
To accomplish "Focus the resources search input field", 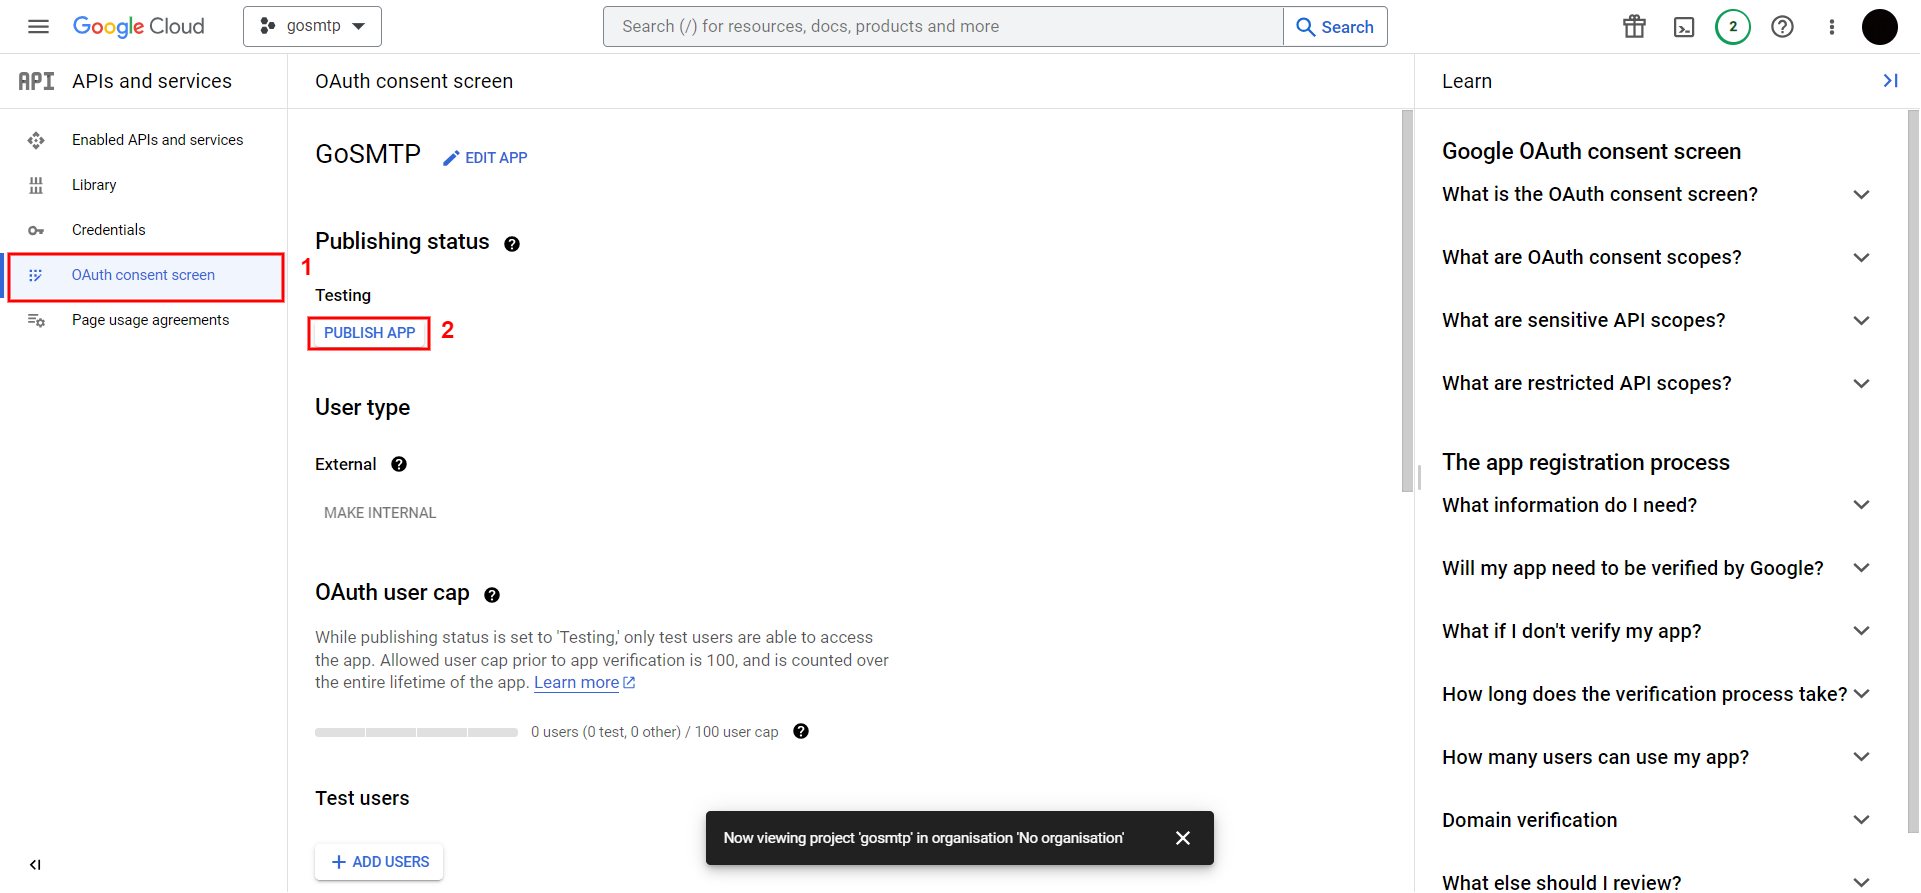I will (x=943, y=26).
